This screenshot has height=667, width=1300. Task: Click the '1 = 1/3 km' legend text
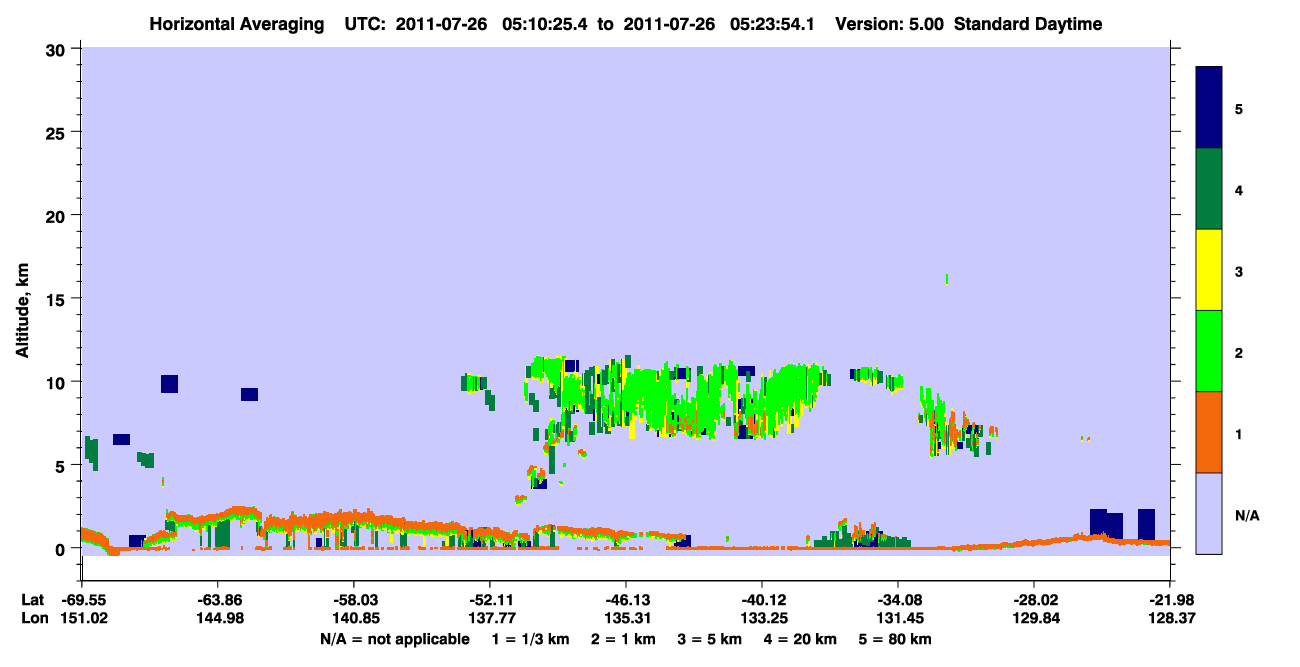coord(532,639)
